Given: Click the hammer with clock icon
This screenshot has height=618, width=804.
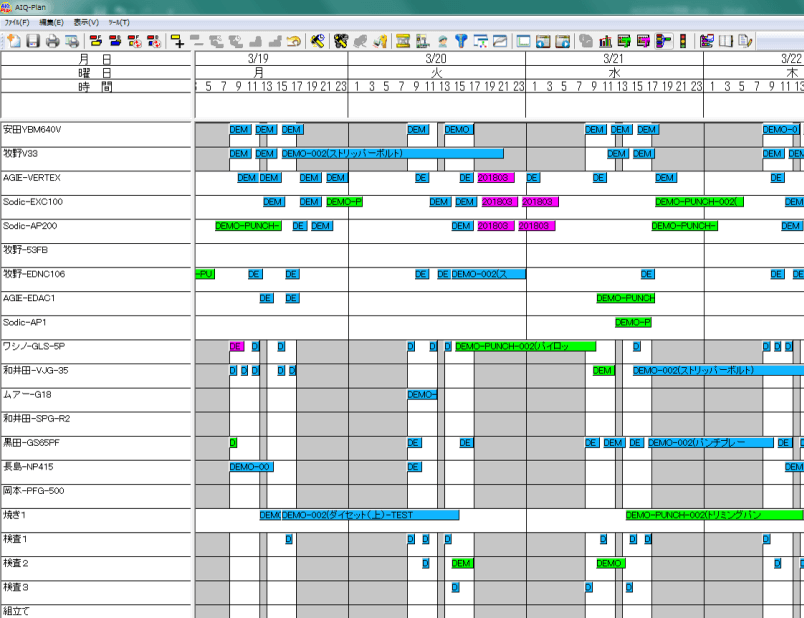Looking at the screenshot, I should [318, 41].
